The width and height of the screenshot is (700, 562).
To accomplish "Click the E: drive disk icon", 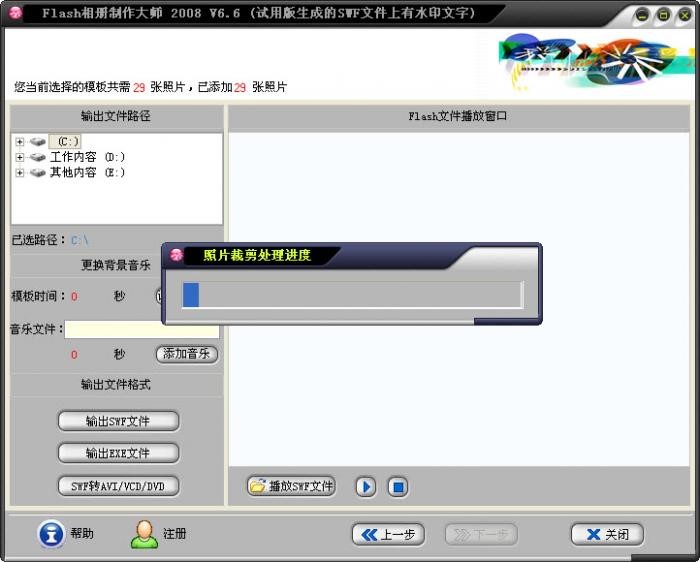I will pos(38,173).
